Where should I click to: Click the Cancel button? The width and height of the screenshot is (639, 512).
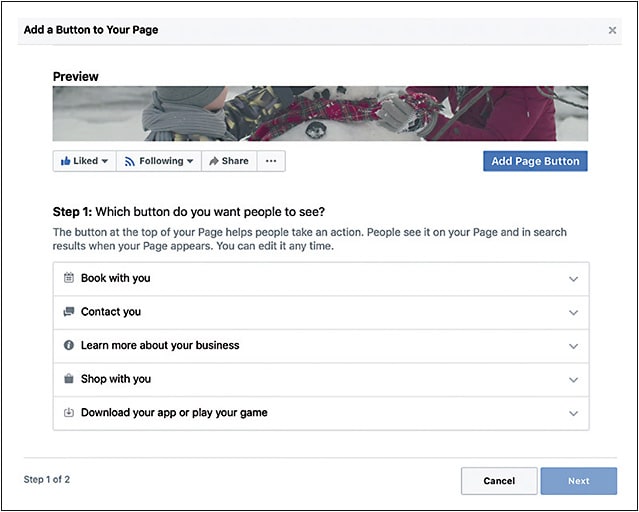pyautogui.click(x=499, y=481)
